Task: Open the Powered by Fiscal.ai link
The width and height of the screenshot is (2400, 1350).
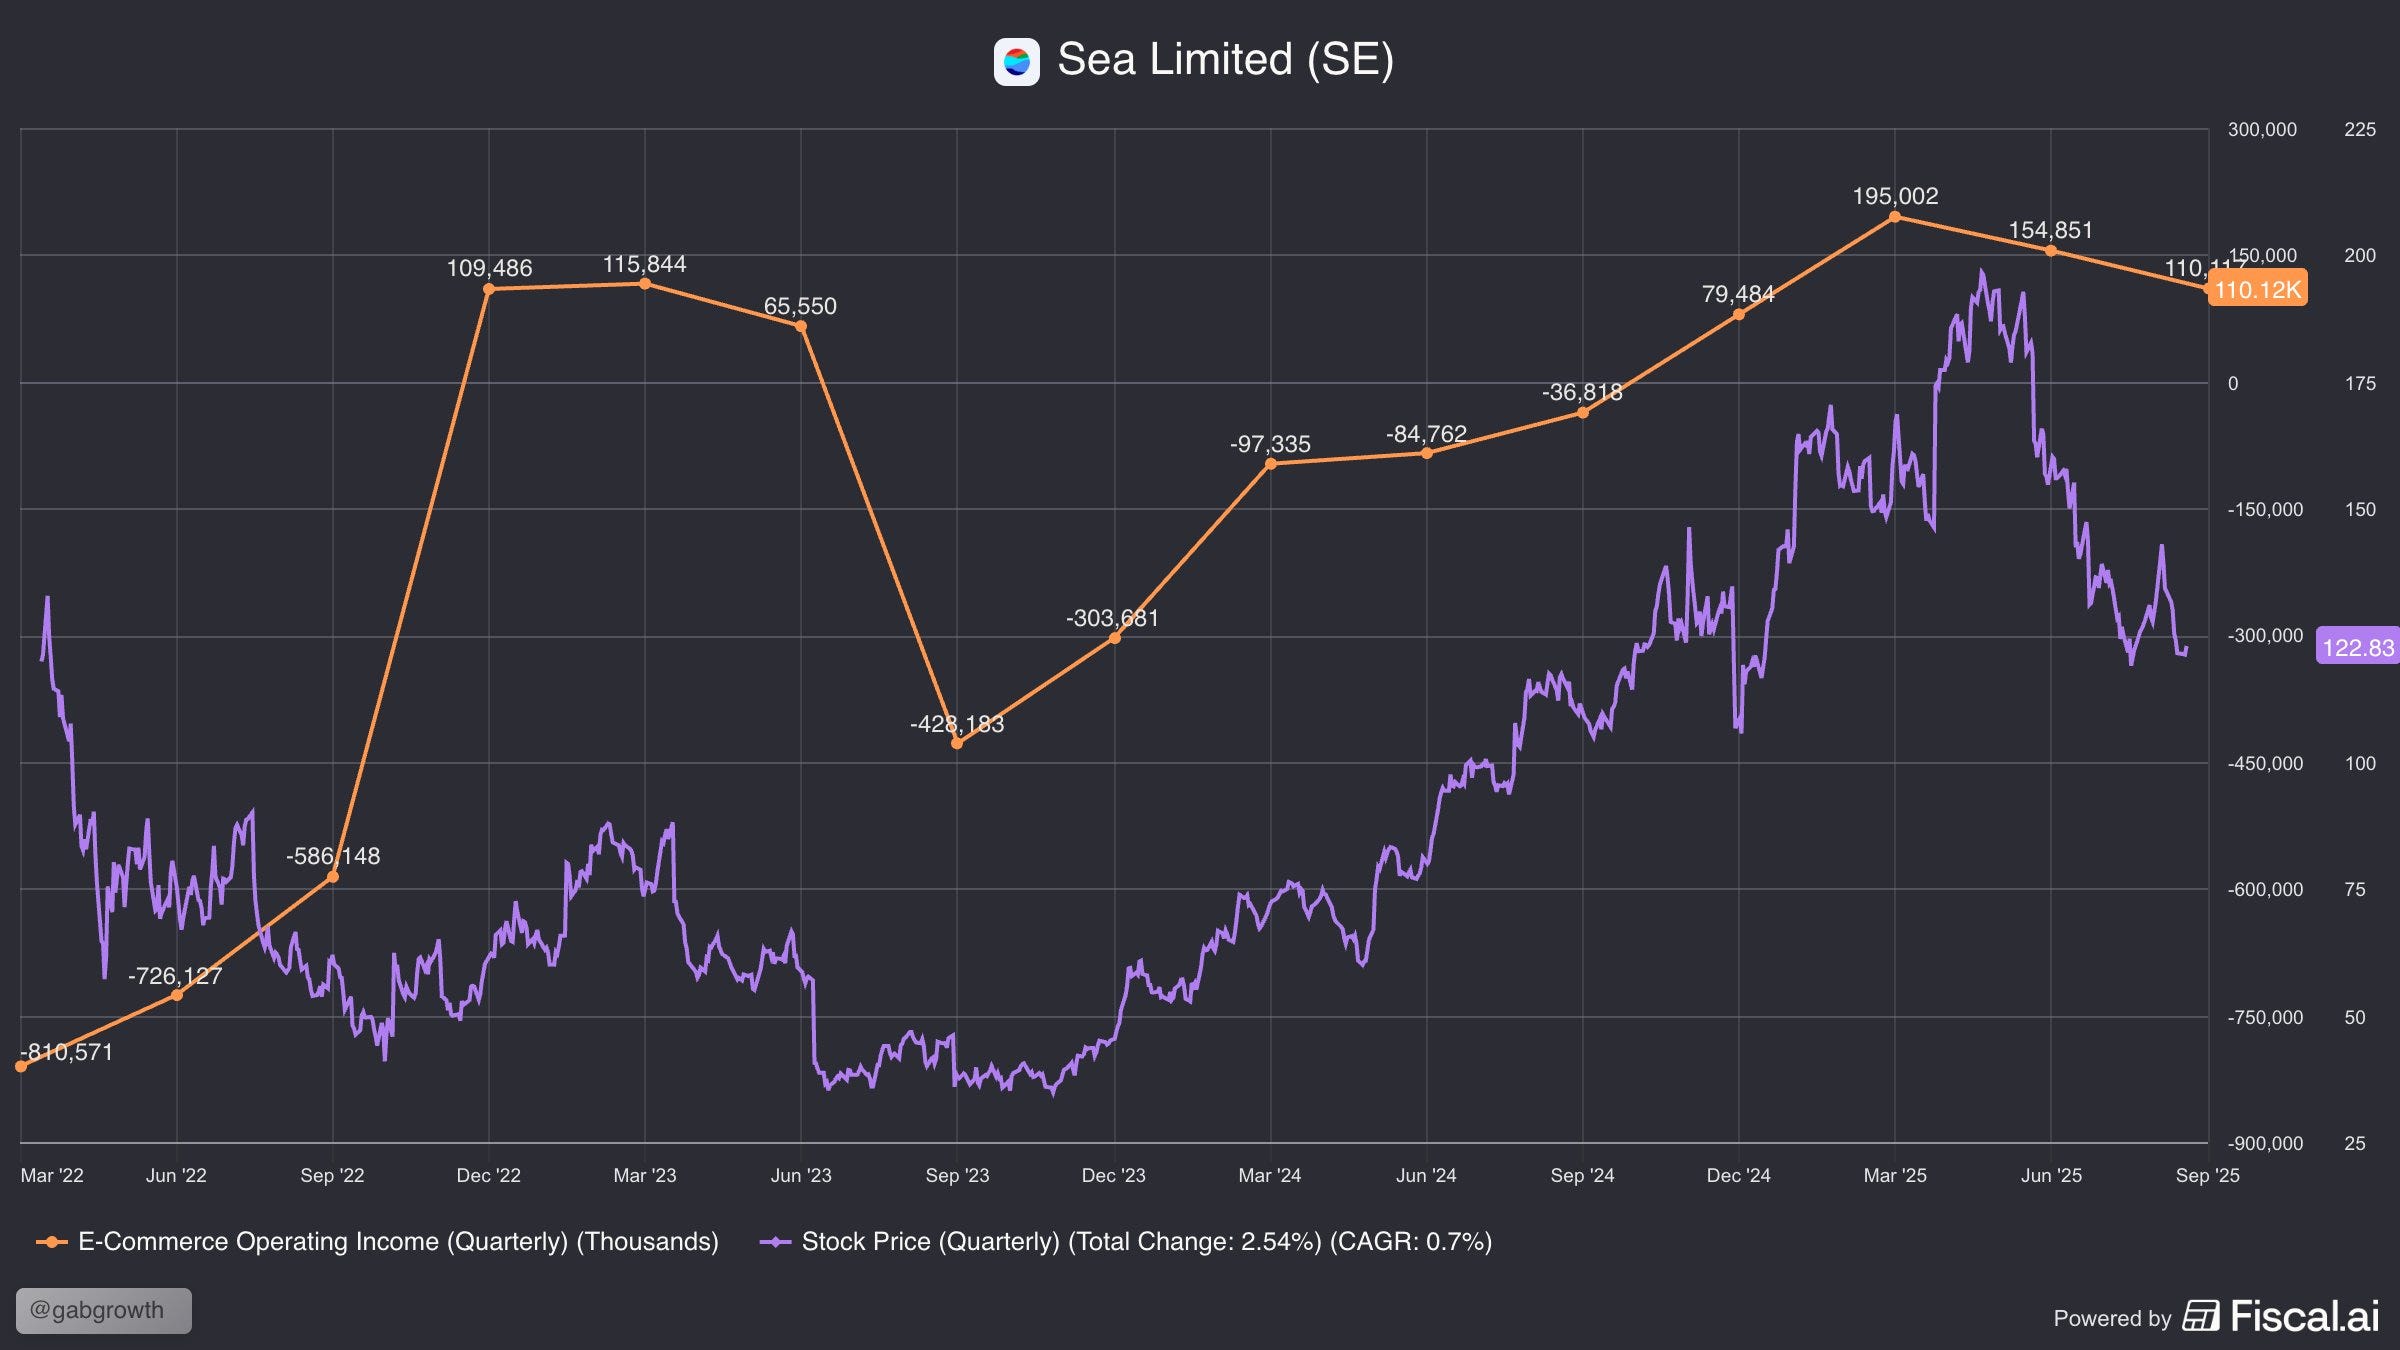Action: pyautogui.click(x=2216, y=1317)
